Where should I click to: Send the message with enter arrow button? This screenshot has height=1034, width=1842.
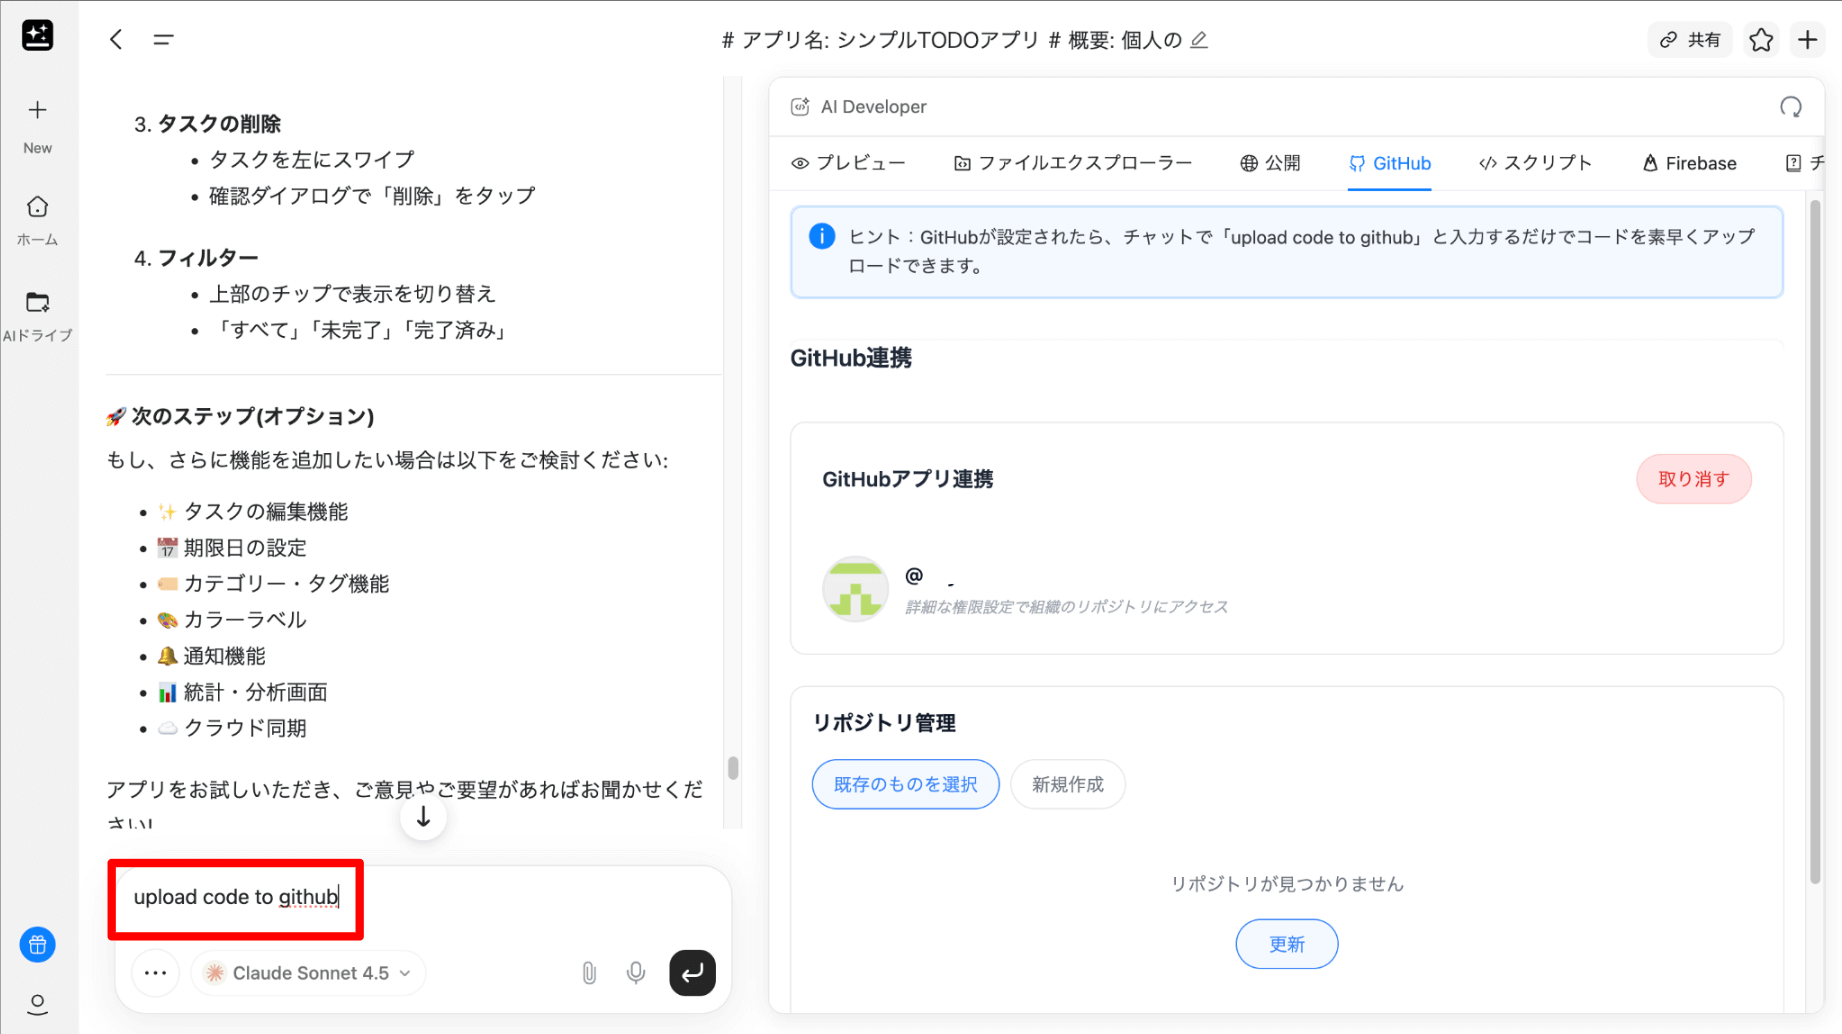(692, 973)
